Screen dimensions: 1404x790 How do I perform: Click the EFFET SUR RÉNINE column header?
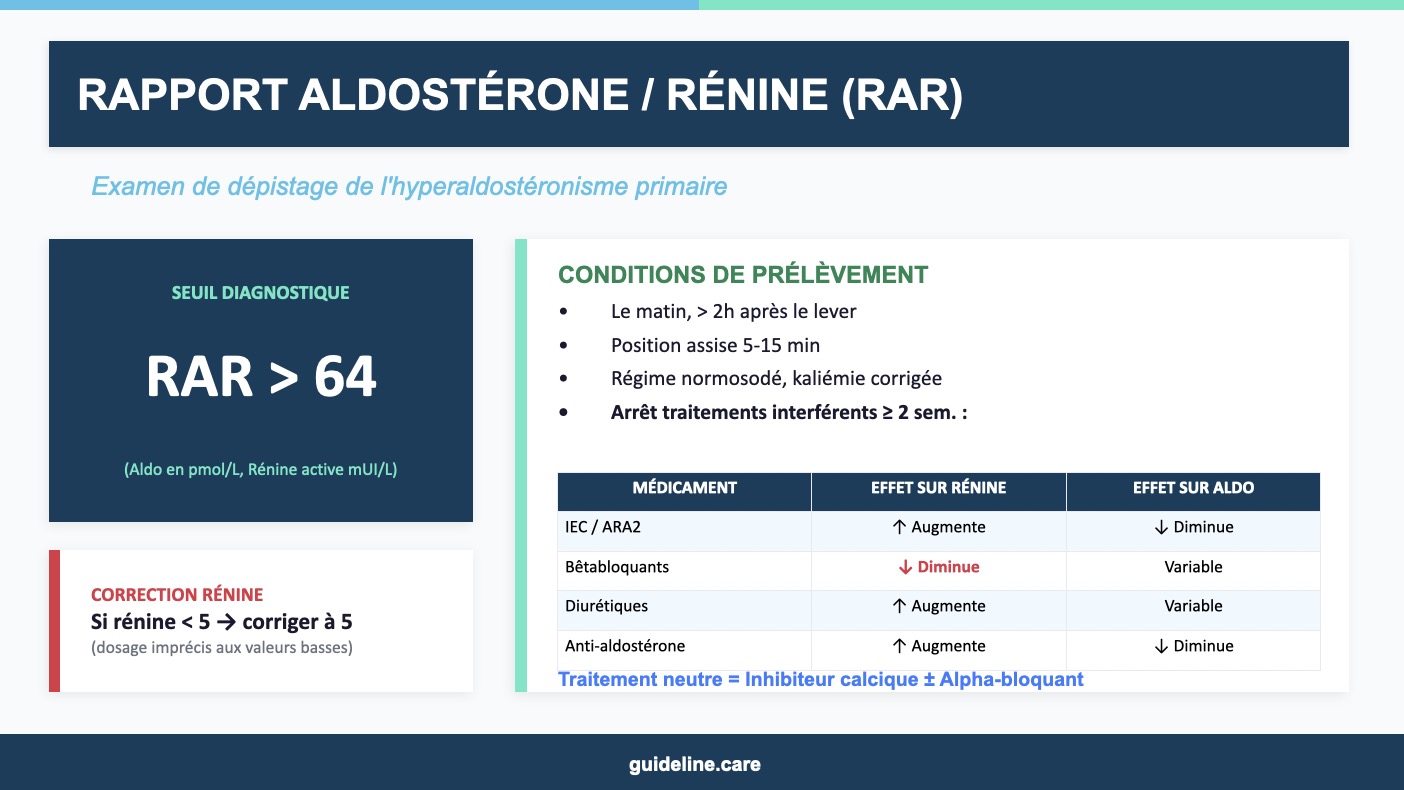[x=938, y=488]
